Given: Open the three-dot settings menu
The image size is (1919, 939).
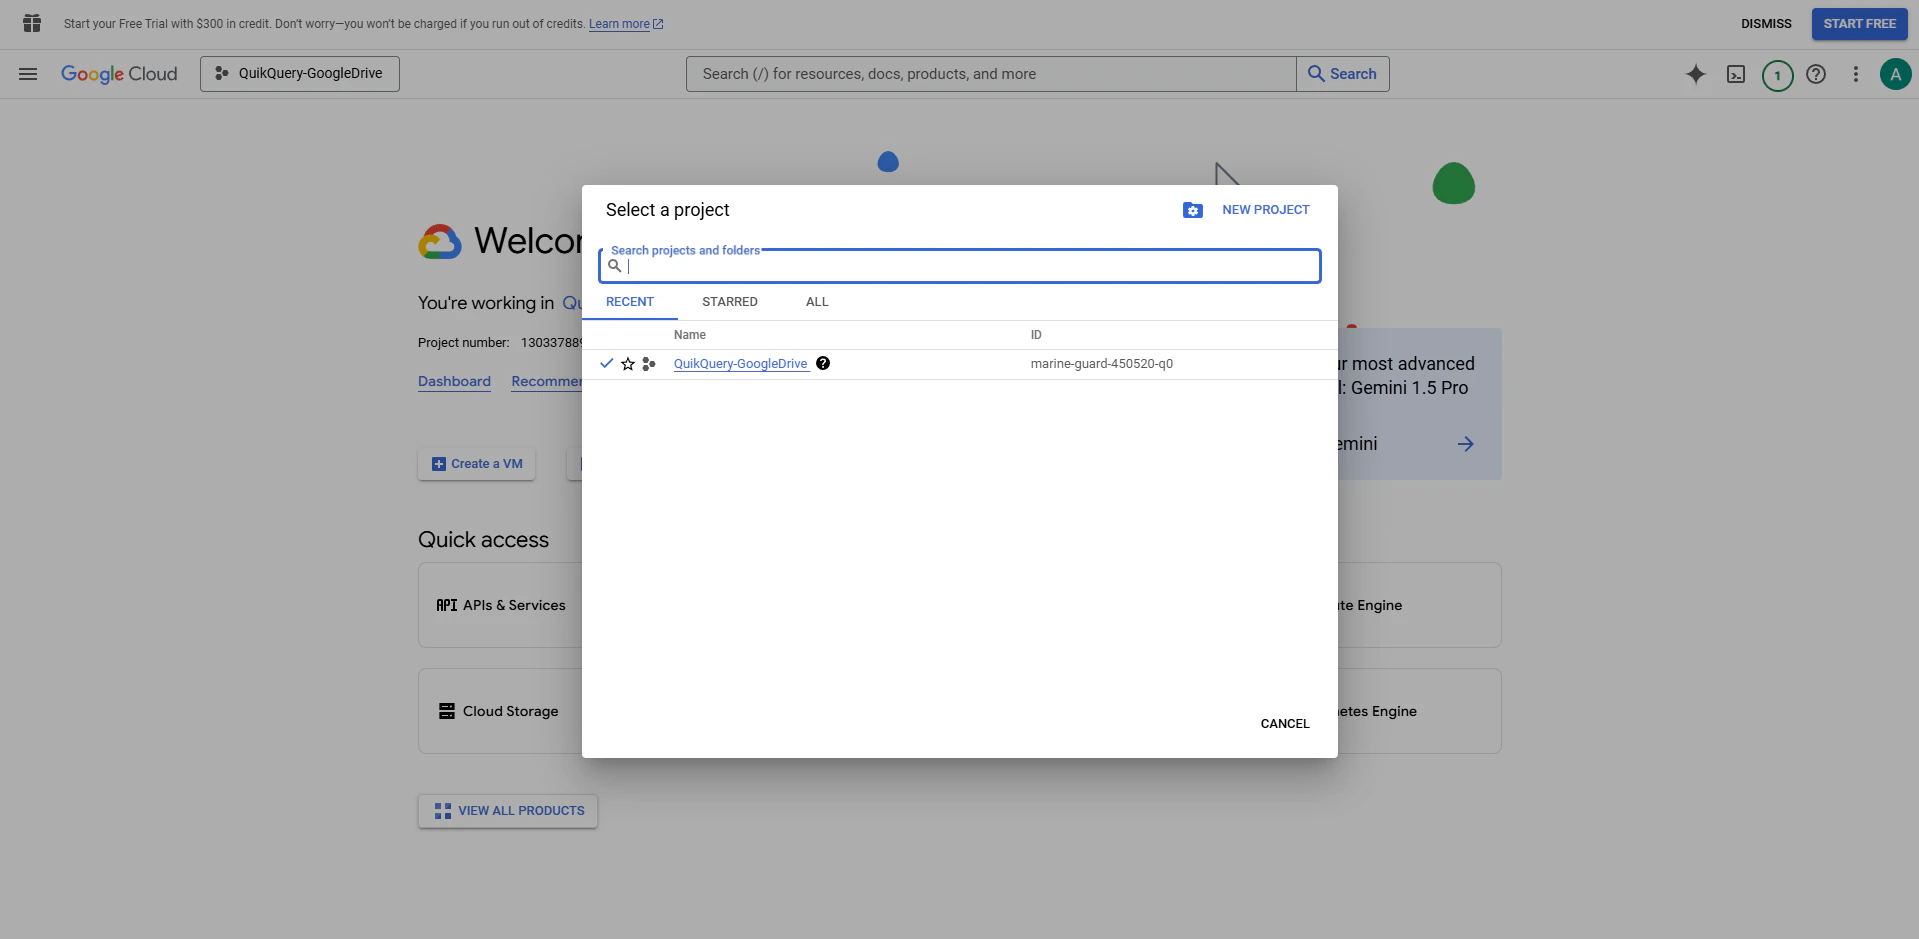Looking at the screenshot, I should [x=1855, y=74].
